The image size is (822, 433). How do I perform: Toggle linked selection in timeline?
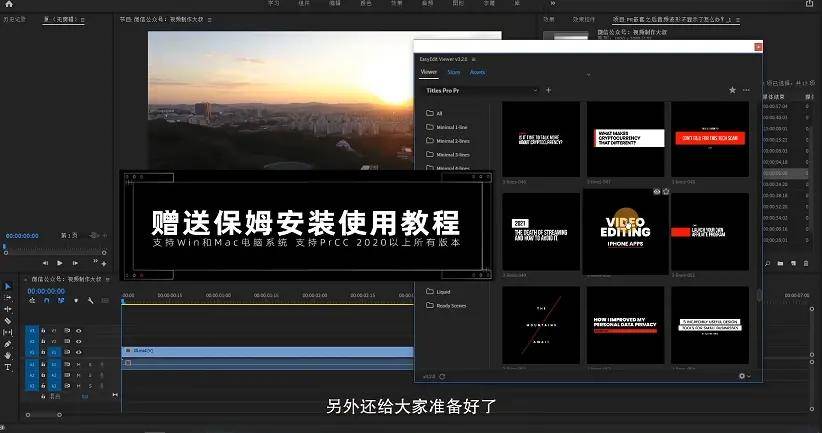coord(61,301)
